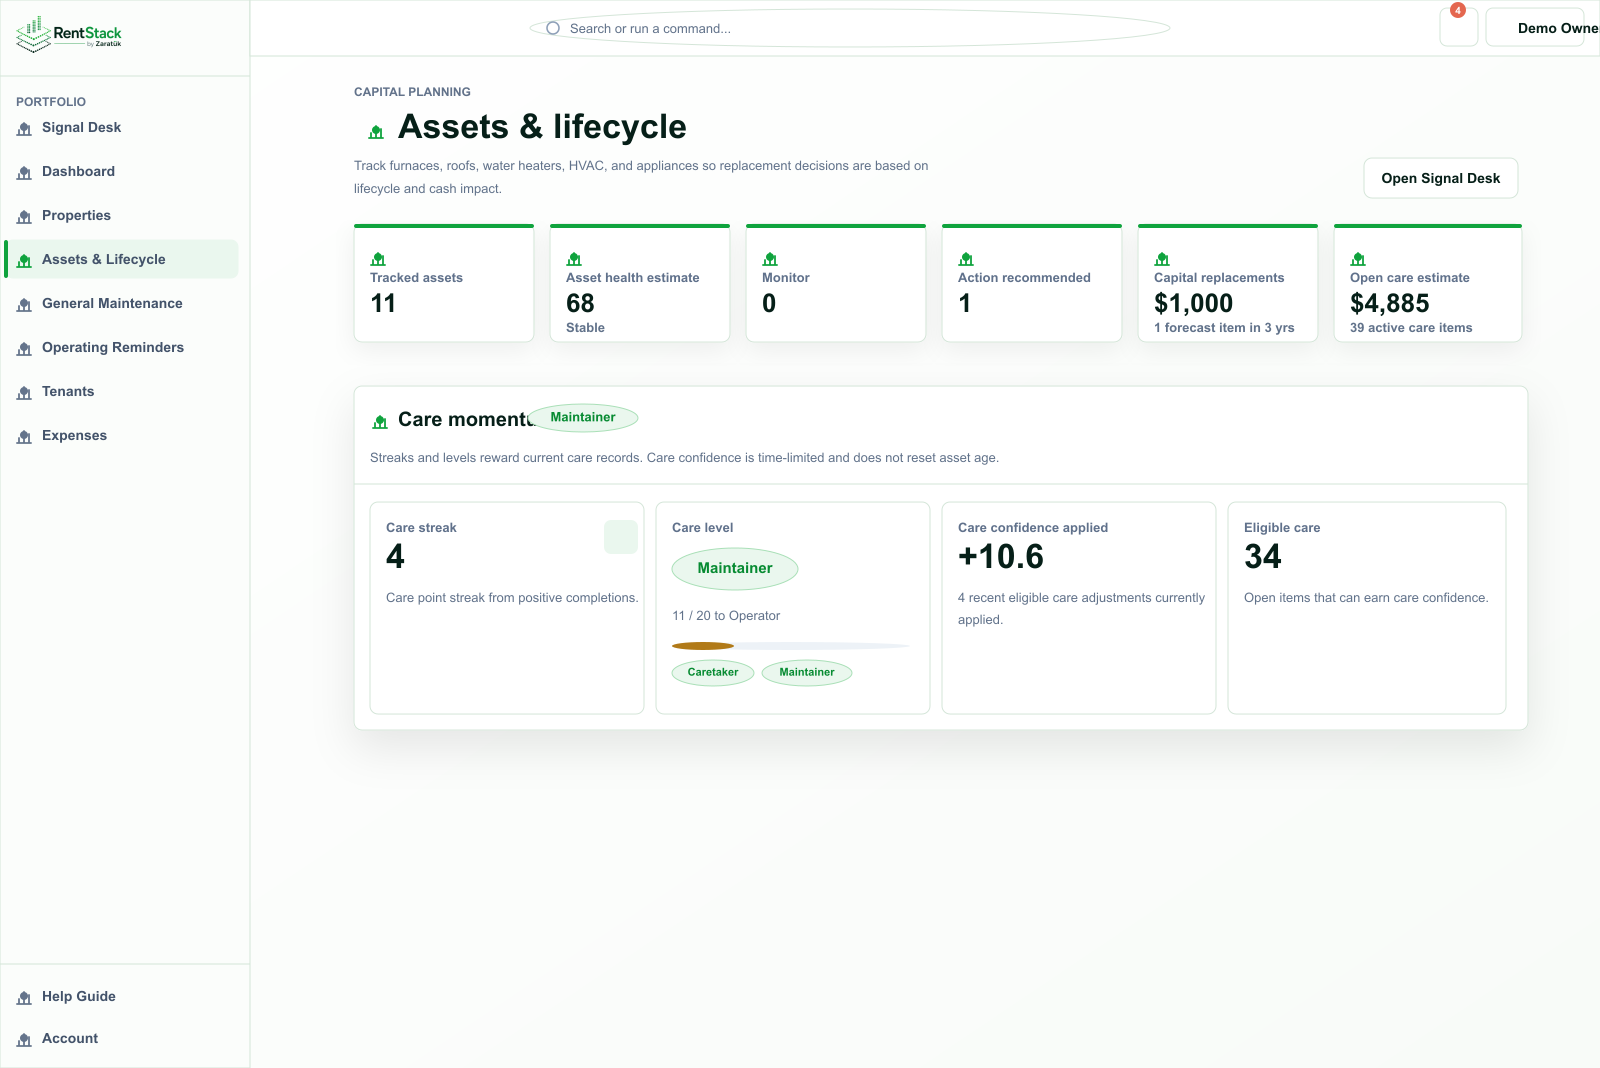The image size is (1600, 1068).
Task: Navigate to Operating Reminders
Action: [x=121, y=347]
